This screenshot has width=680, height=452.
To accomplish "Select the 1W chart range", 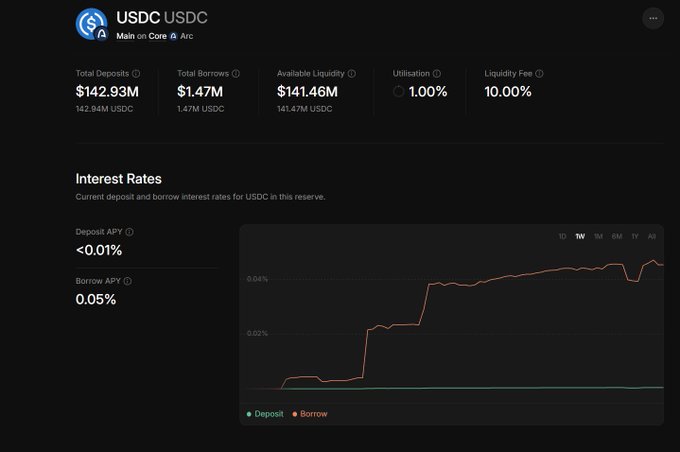I will coord(580,236).
